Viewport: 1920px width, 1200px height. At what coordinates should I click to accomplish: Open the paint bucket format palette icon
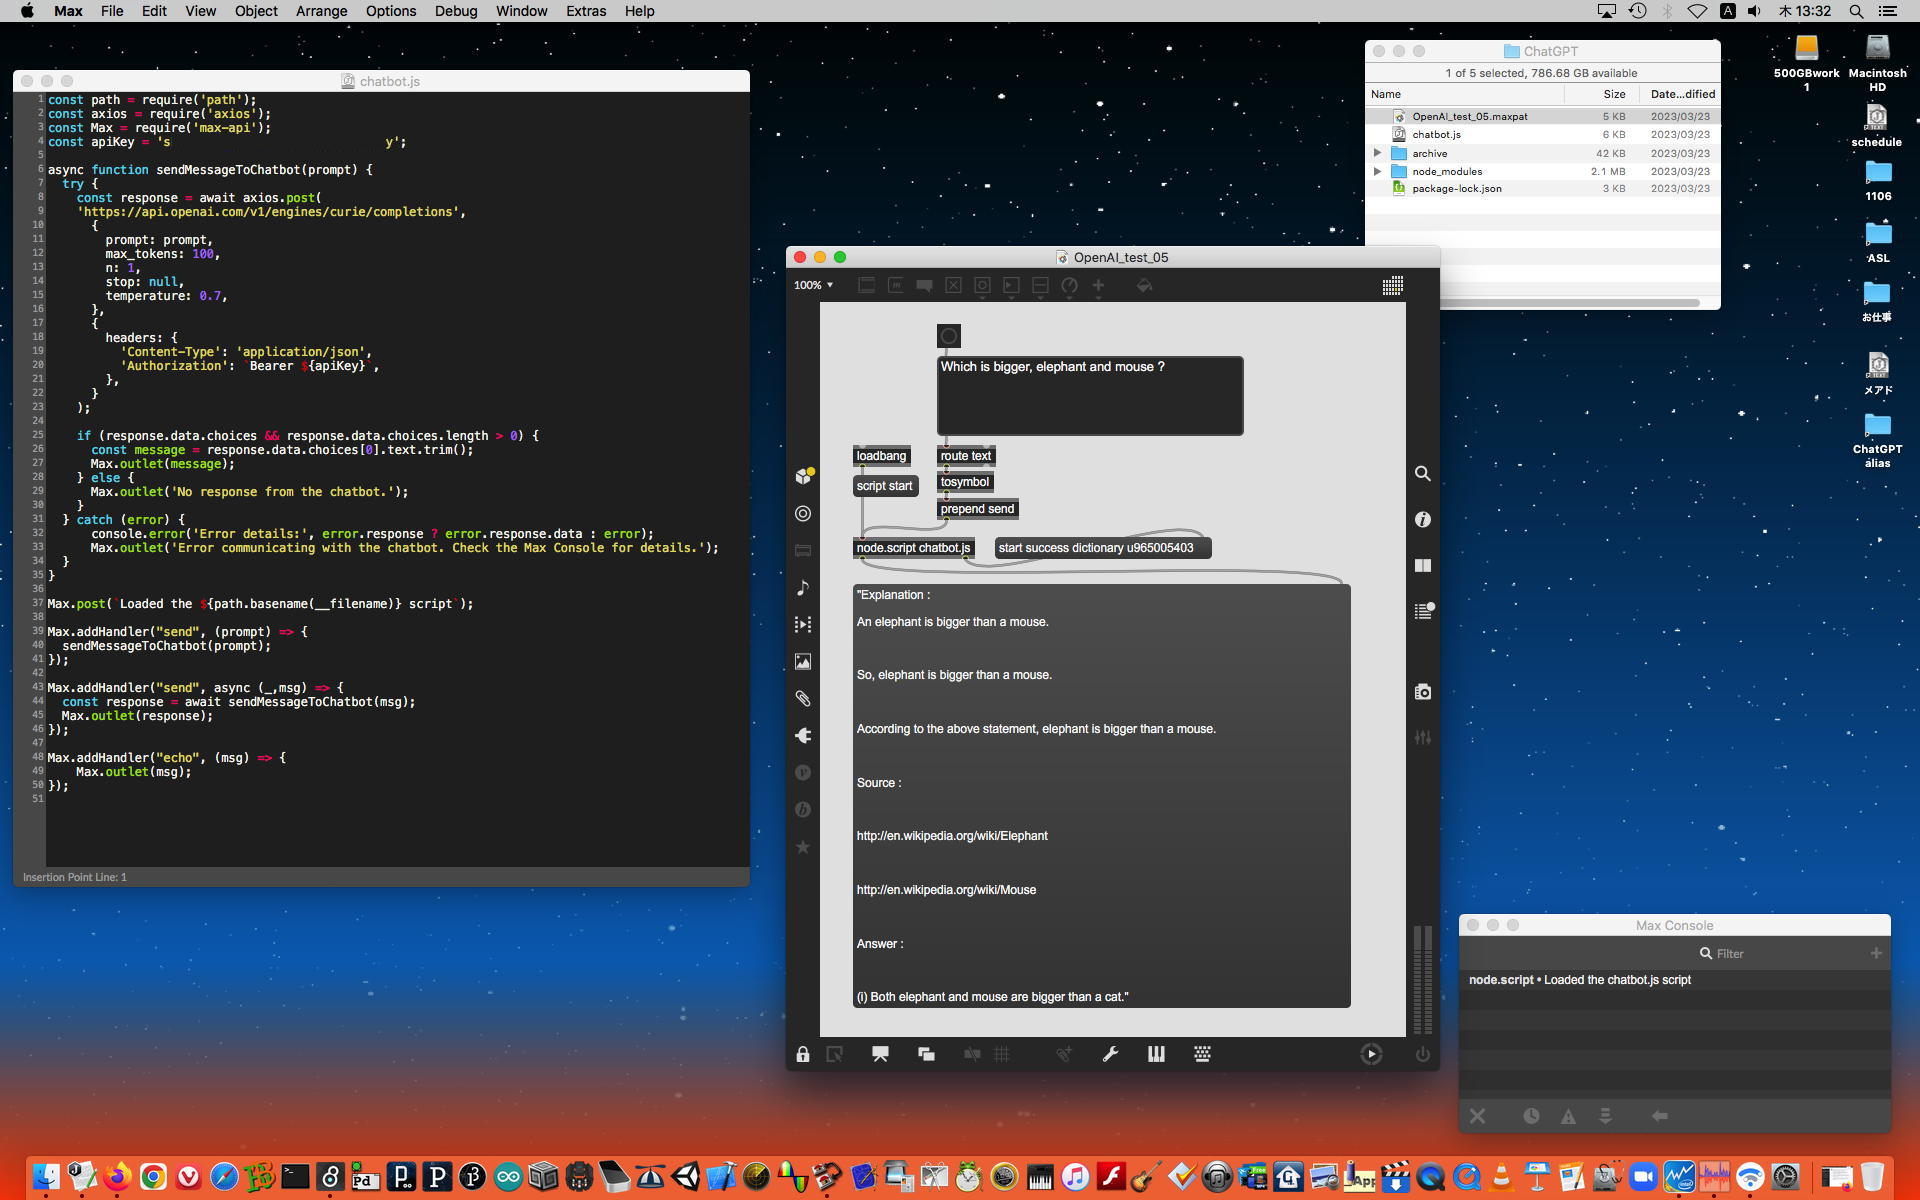tap(1144, 286)
